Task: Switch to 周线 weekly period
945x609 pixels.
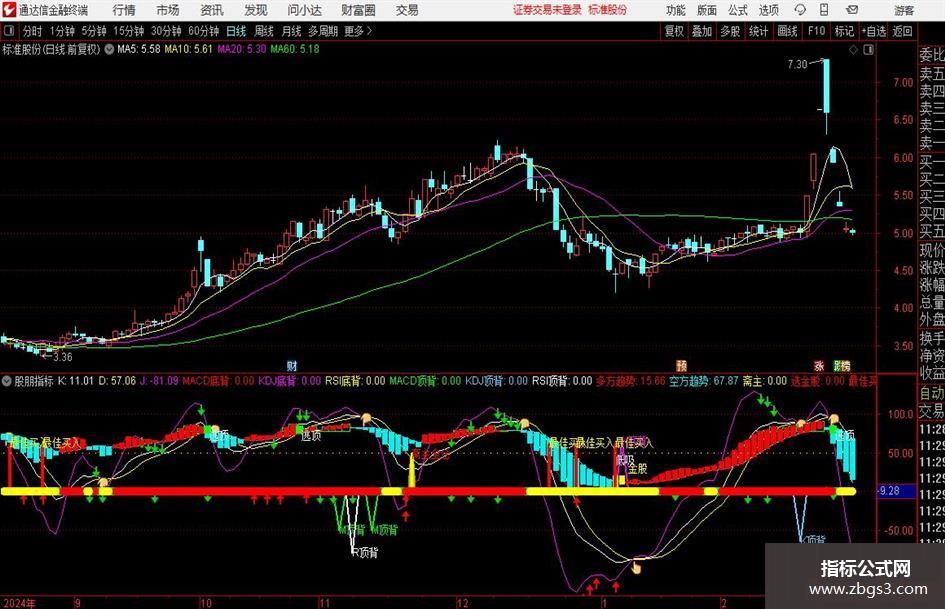Action: tap(264, 31)
